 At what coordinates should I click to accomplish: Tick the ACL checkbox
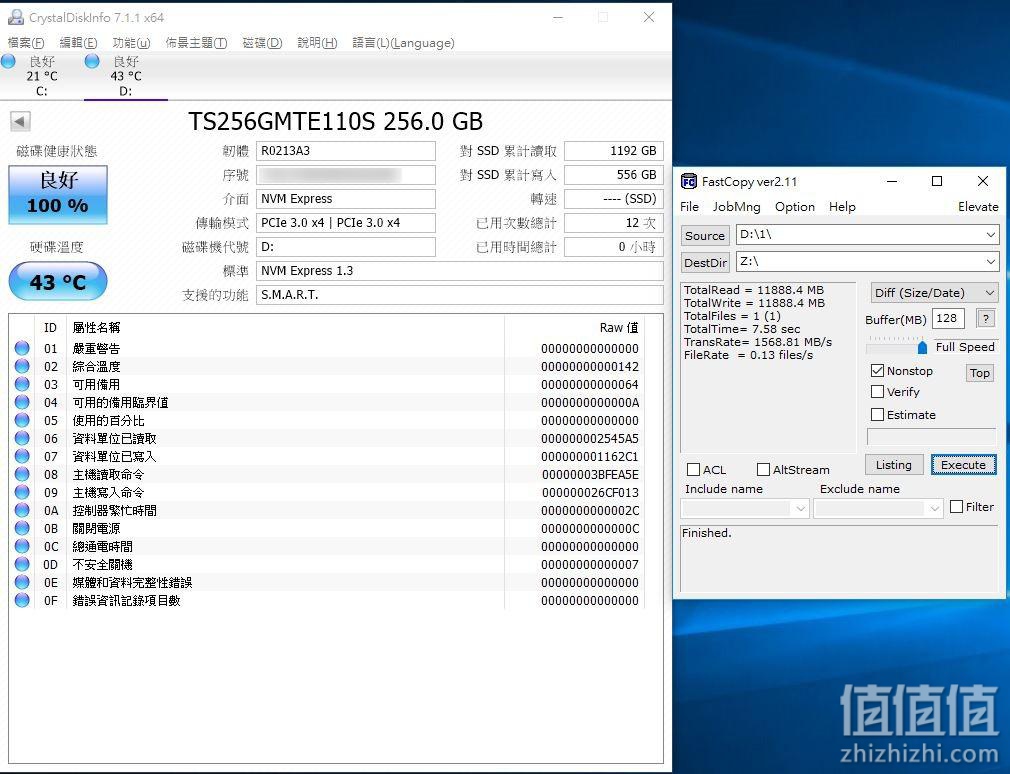point(694,469)
